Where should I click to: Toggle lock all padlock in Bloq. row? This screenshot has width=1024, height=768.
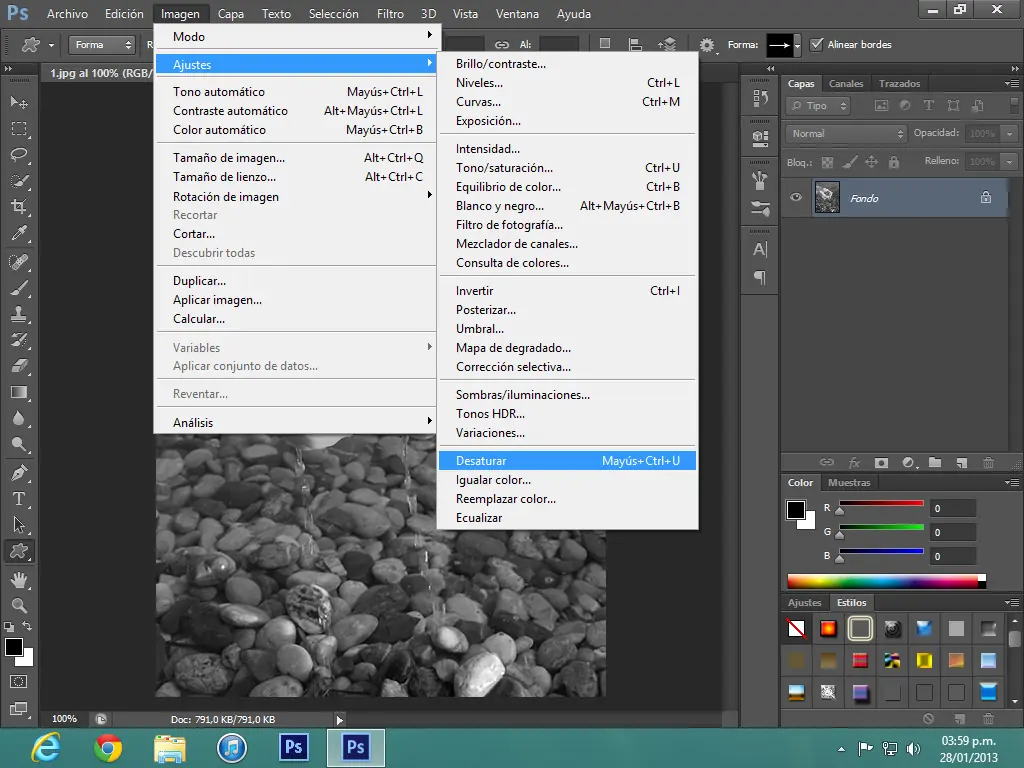pos(893,162)
